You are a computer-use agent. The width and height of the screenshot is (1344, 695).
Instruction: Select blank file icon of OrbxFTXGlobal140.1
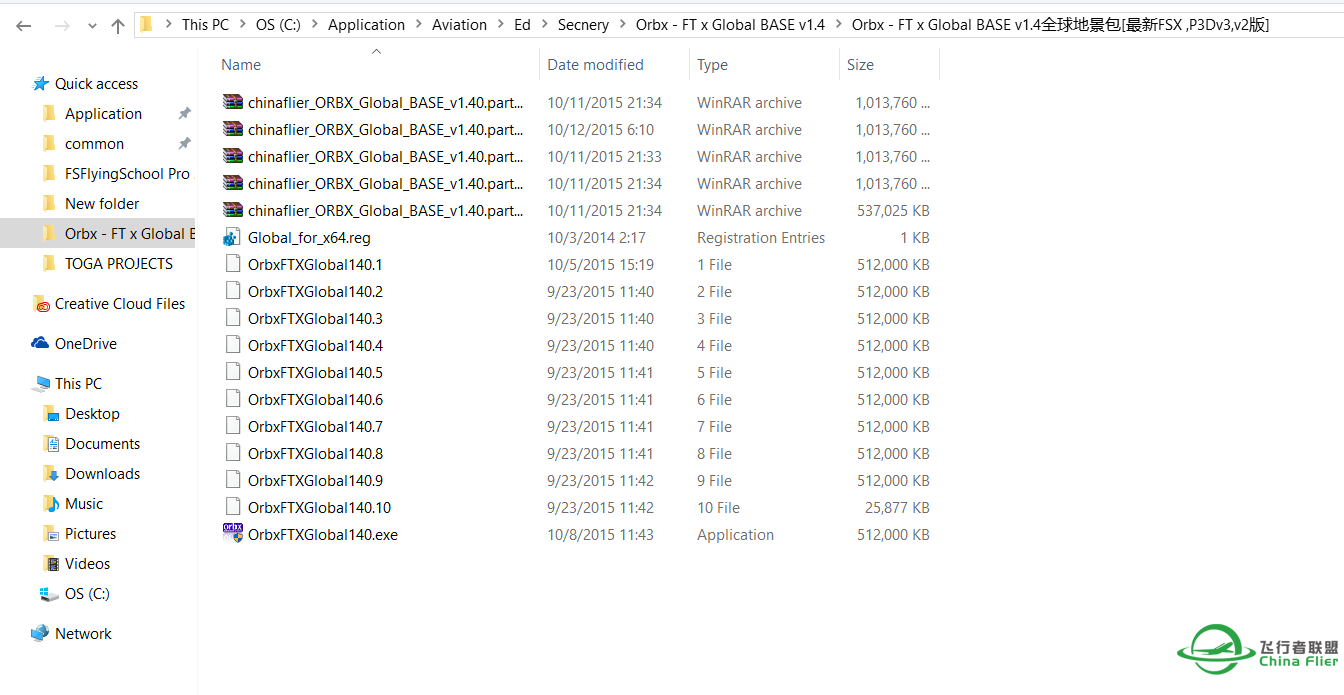233,264
